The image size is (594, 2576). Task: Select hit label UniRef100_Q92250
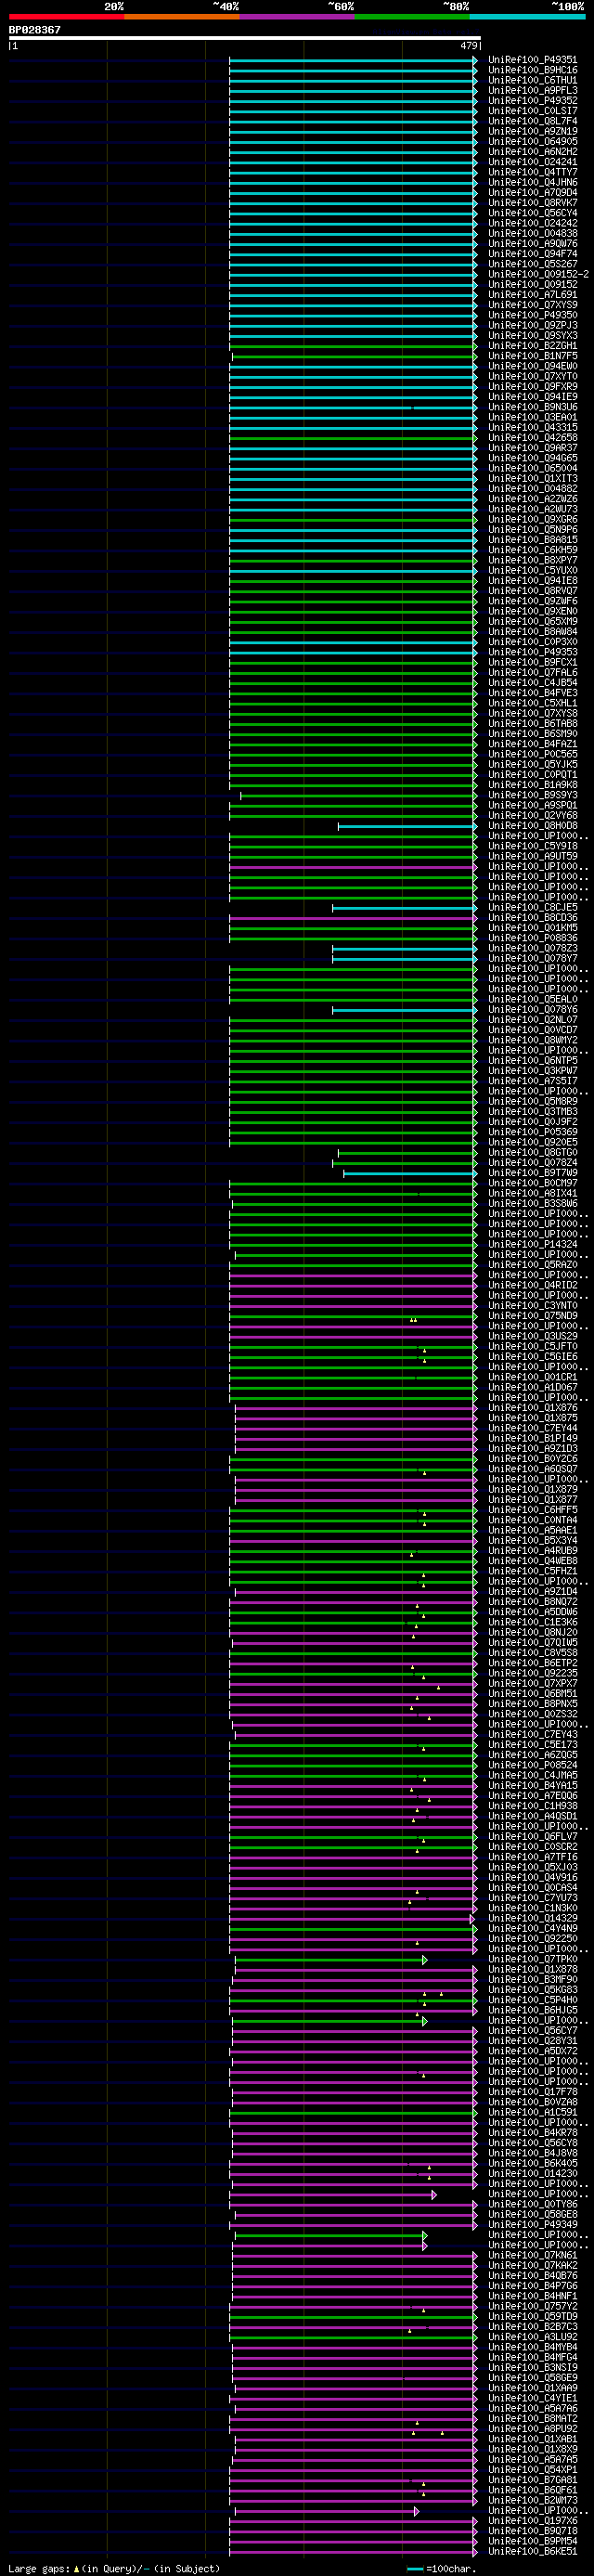[533, 1938]
